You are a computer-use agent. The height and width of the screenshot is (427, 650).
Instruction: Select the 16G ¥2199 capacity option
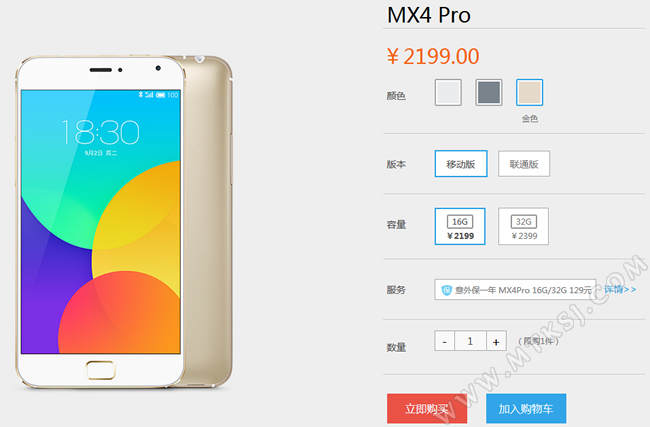(460, 226)
